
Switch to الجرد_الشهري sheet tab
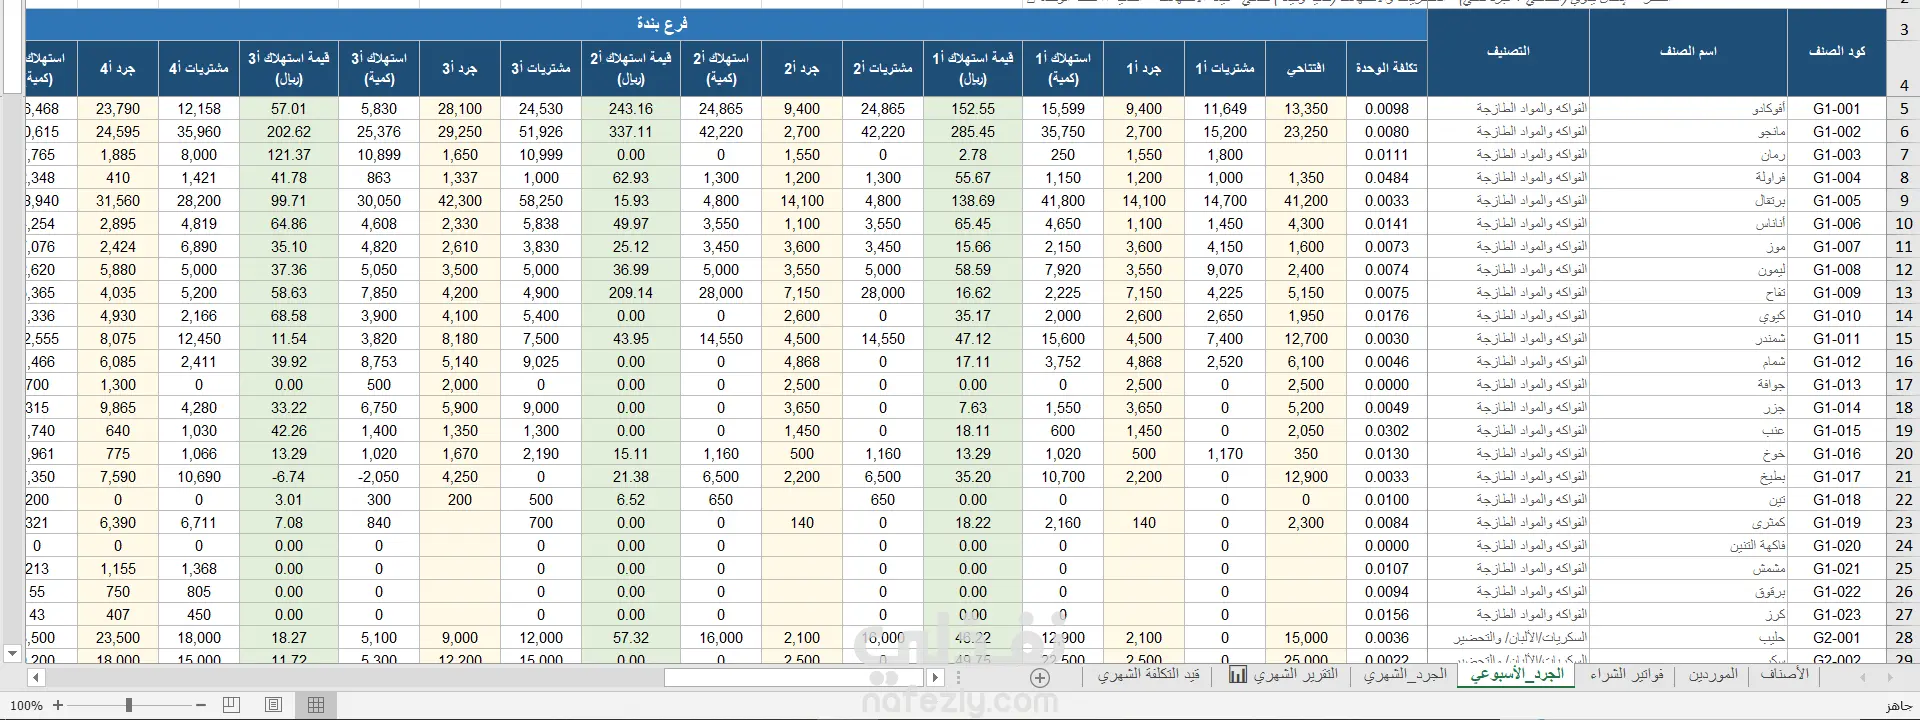(x=1406, y=675)
